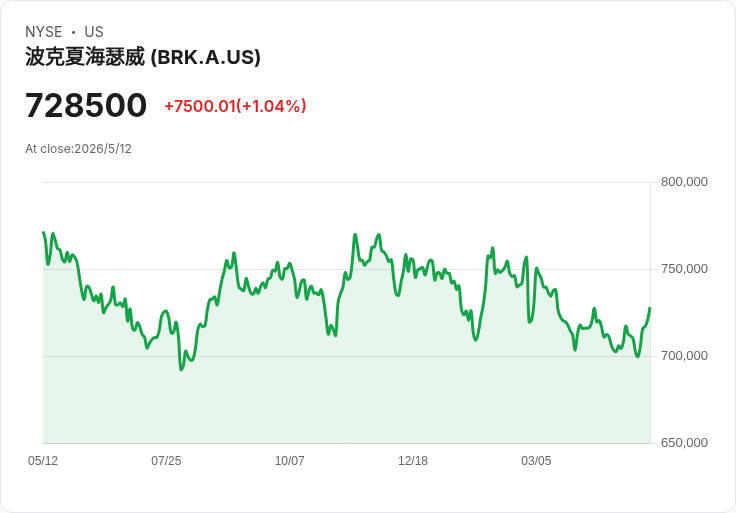Click the 12/18 x-axis date label

tap(413, 461)
